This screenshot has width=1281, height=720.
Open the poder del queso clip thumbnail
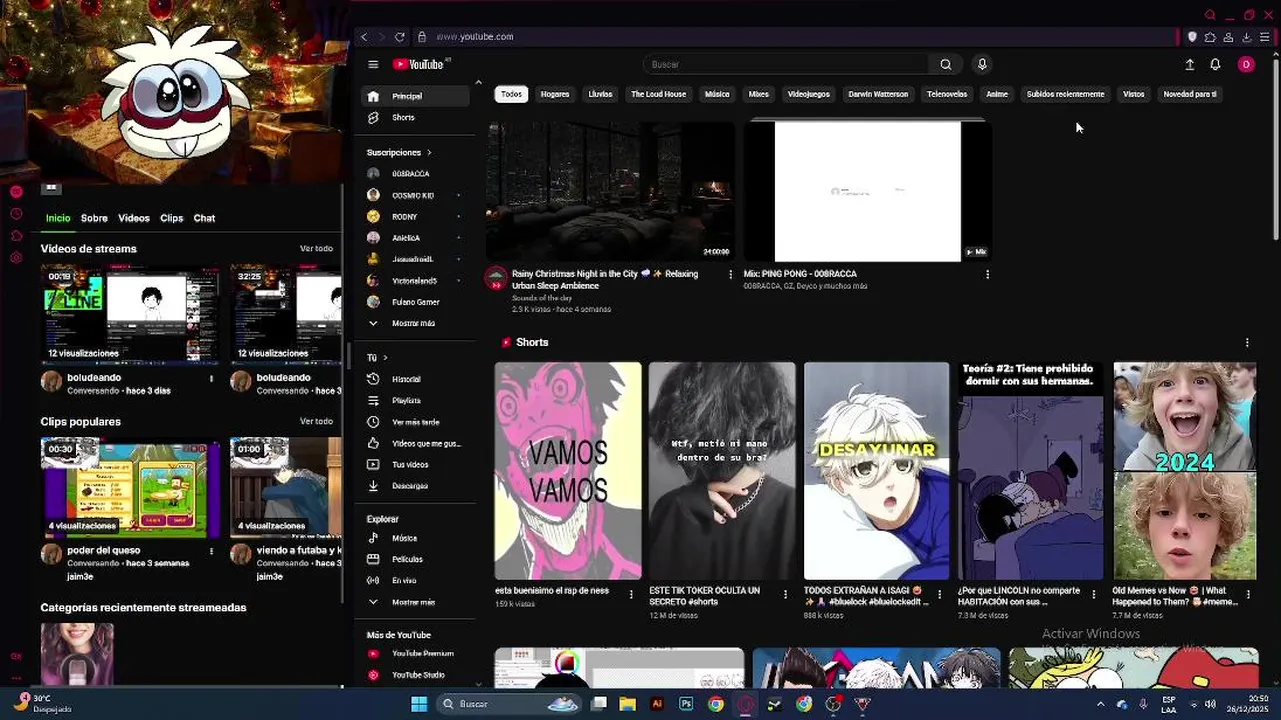(130, 489)
